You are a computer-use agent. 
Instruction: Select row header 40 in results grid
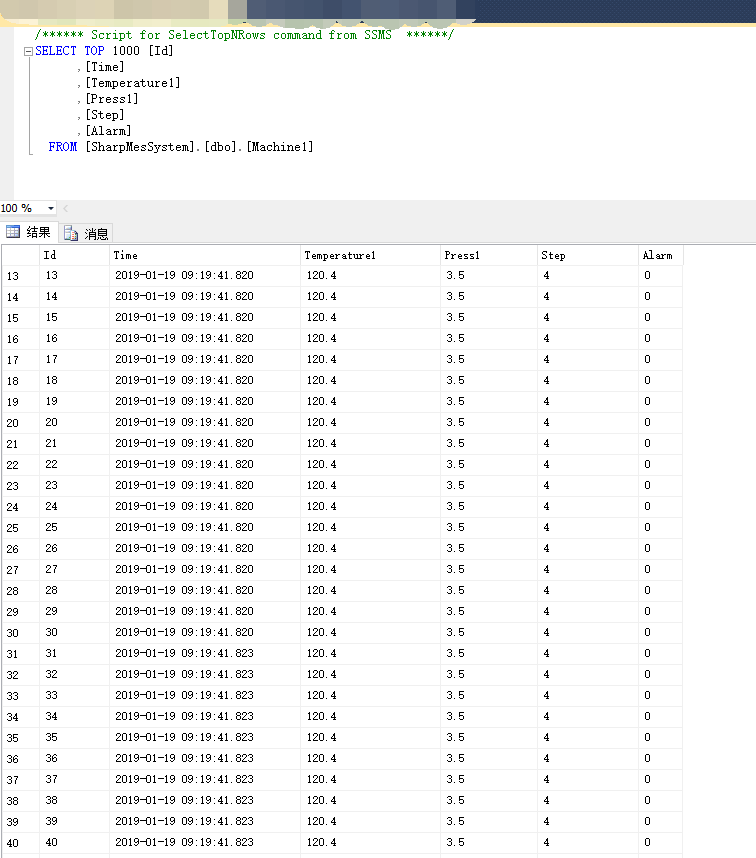coord(20,843)
